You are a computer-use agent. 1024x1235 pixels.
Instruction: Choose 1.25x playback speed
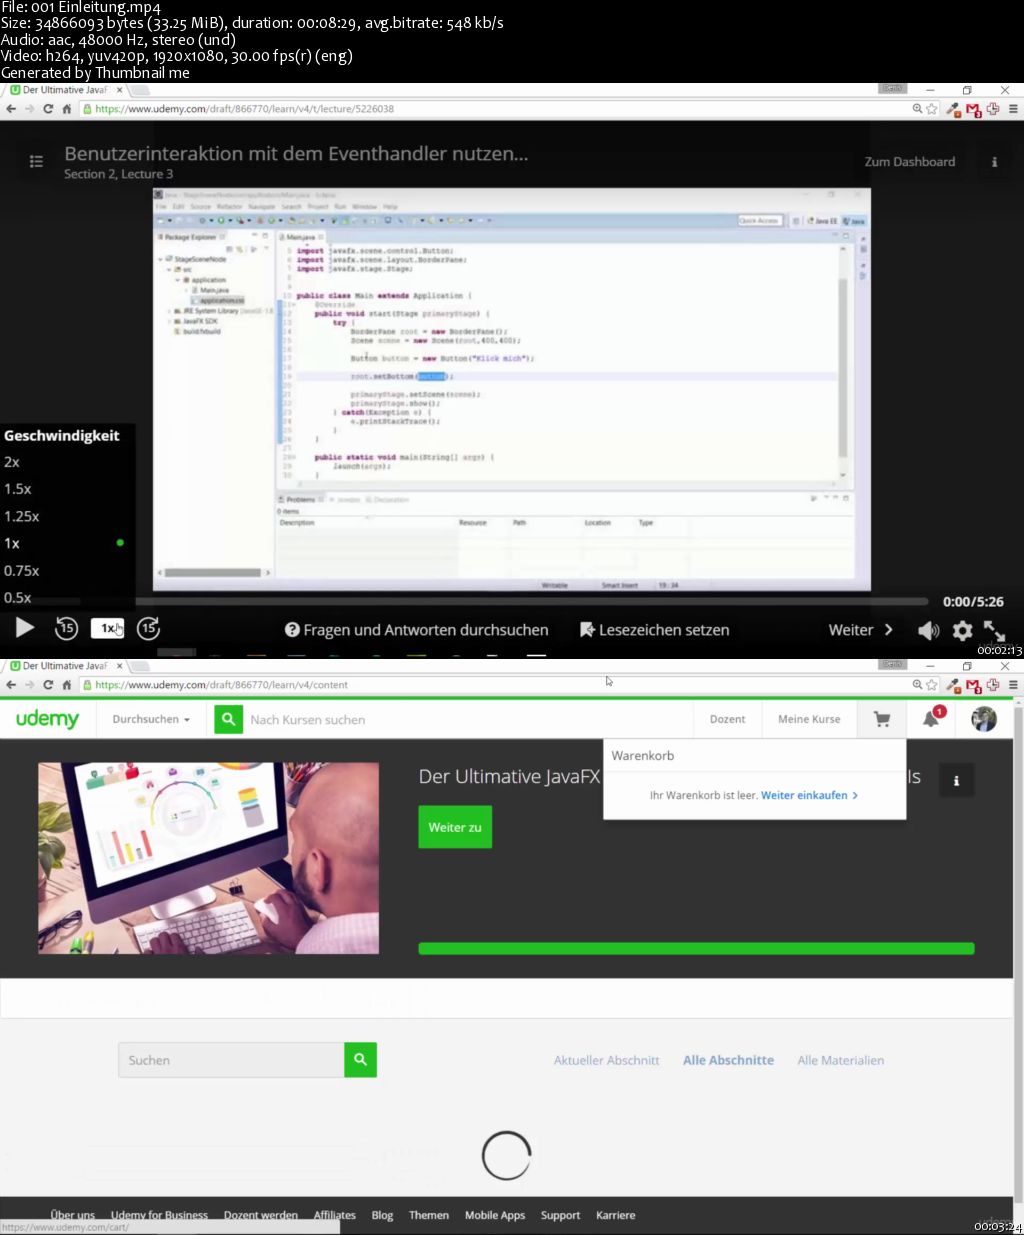[x=22, y=516]
